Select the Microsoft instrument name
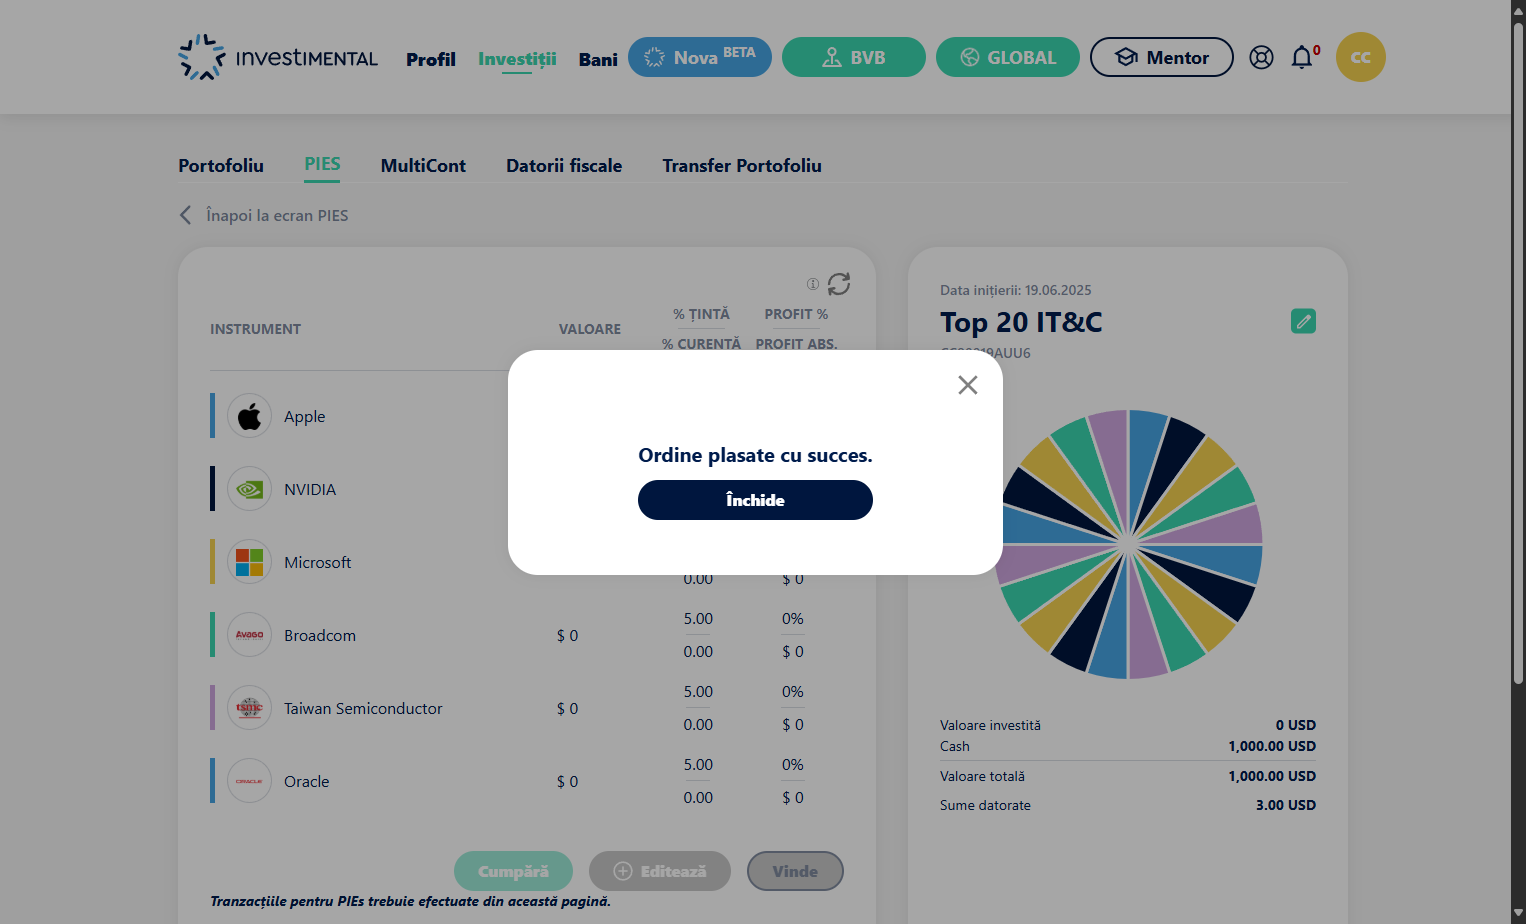The height and width of the screenshot is (924, 1526). coord(318,563)
